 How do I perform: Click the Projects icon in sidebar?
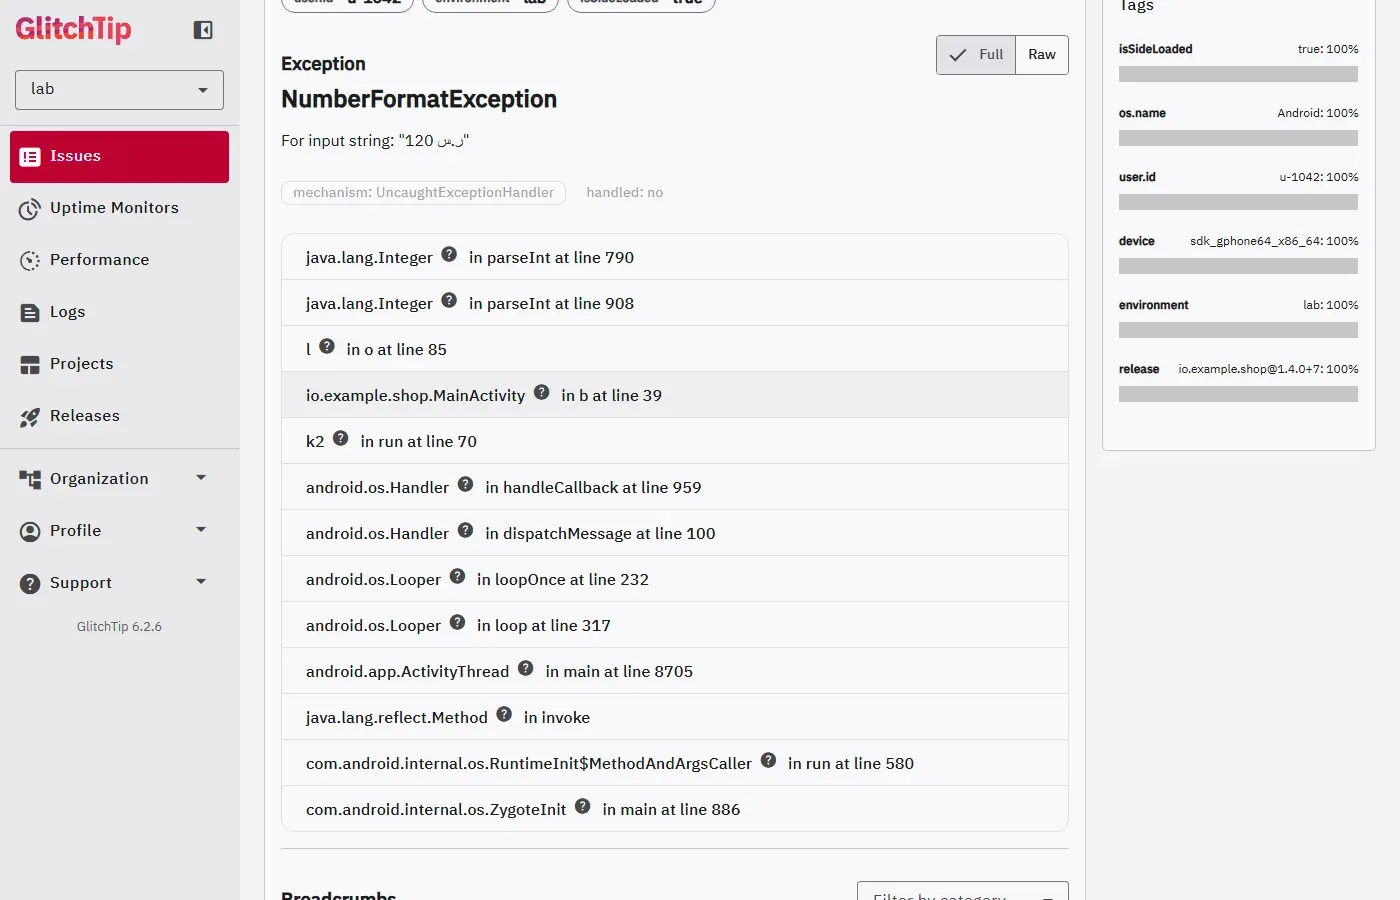30,365
